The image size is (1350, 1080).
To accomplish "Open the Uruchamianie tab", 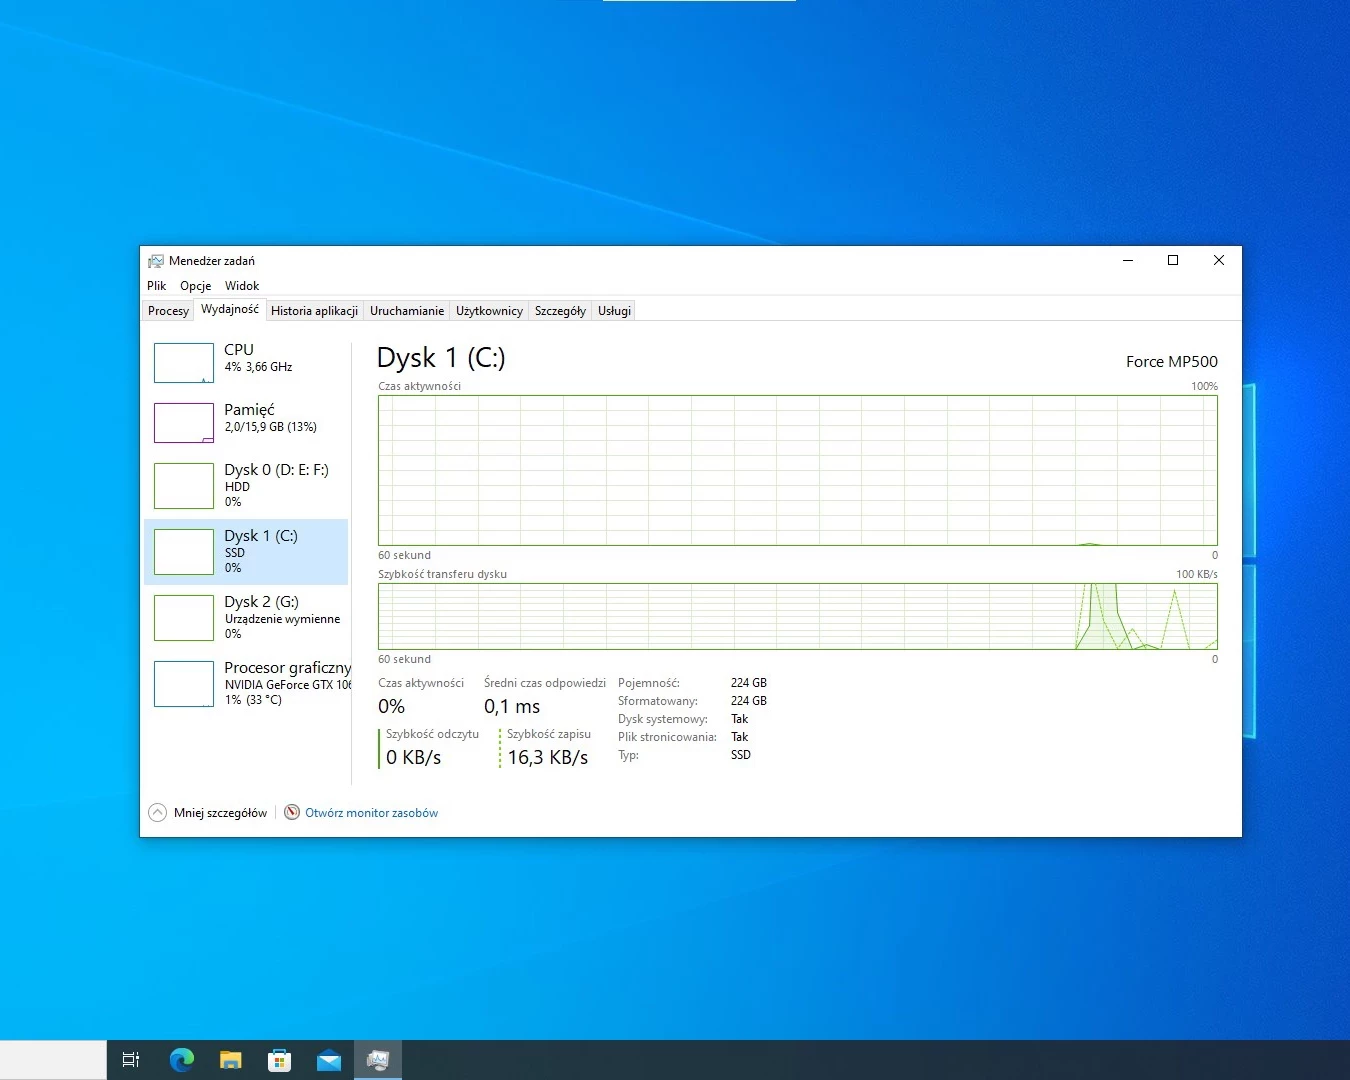I will [x=407, y=311].
